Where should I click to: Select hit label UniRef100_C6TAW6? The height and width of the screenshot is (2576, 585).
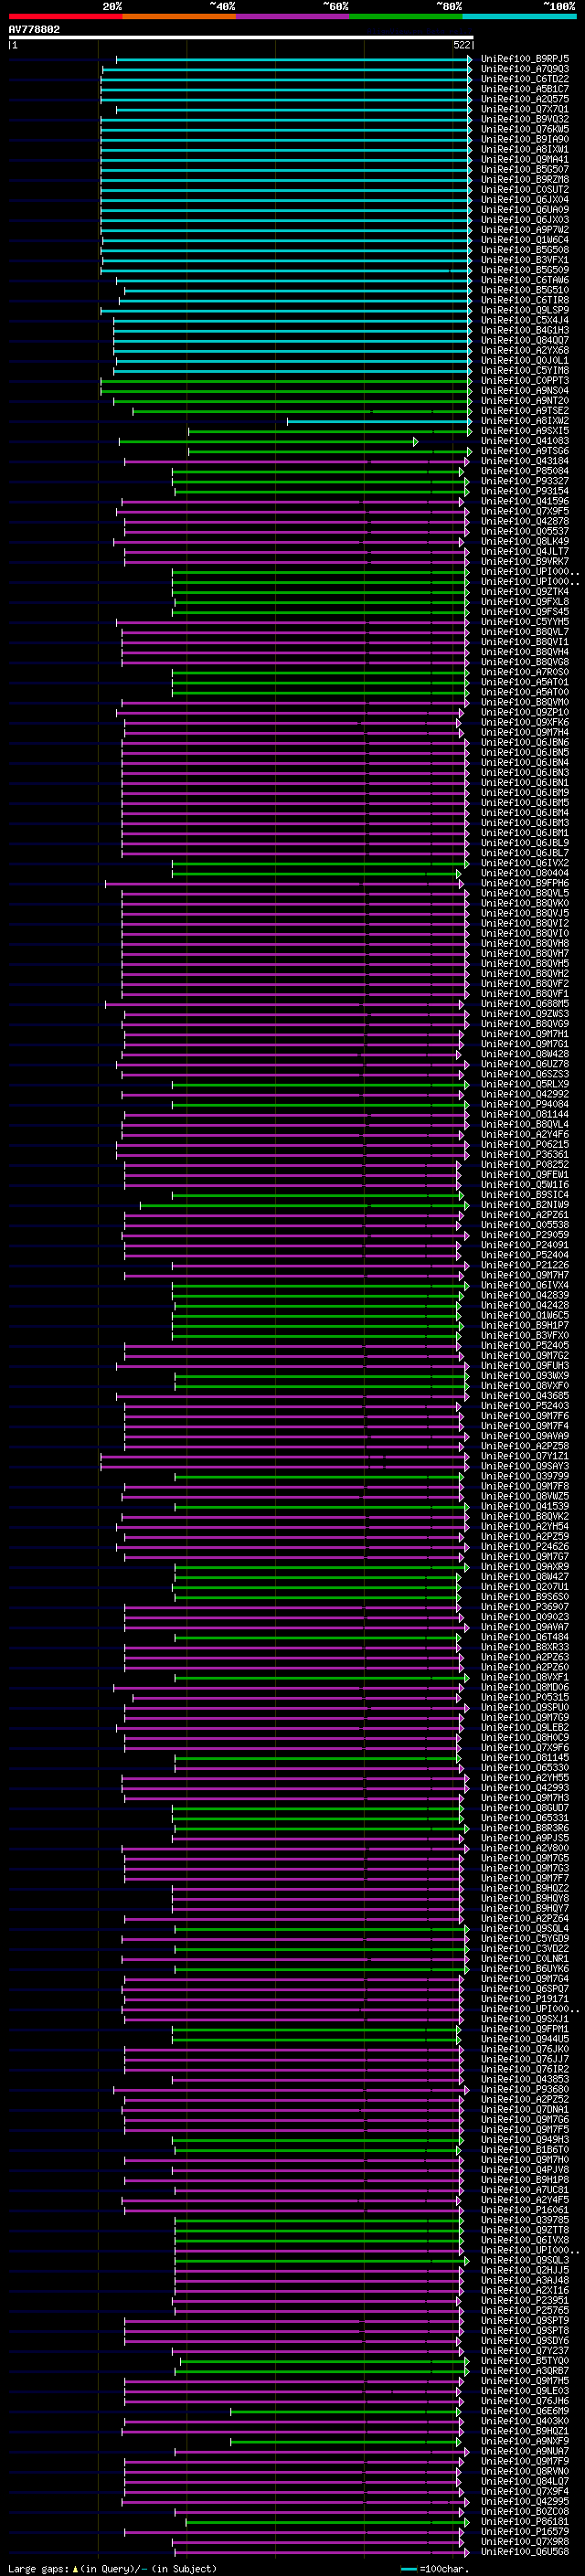coord(525,280)
